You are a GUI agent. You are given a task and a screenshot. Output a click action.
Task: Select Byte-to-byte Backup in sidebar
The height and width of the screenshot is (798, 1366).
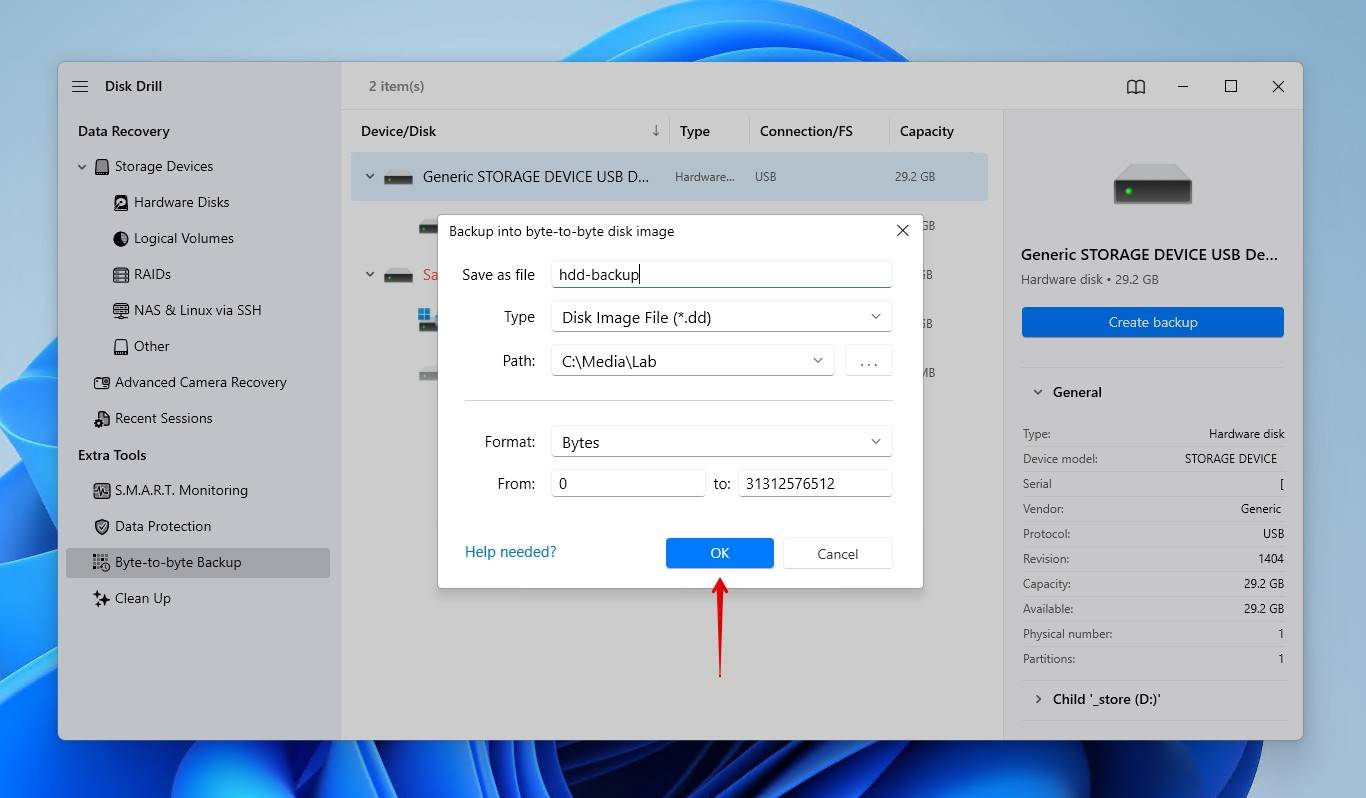pos(178,562)
